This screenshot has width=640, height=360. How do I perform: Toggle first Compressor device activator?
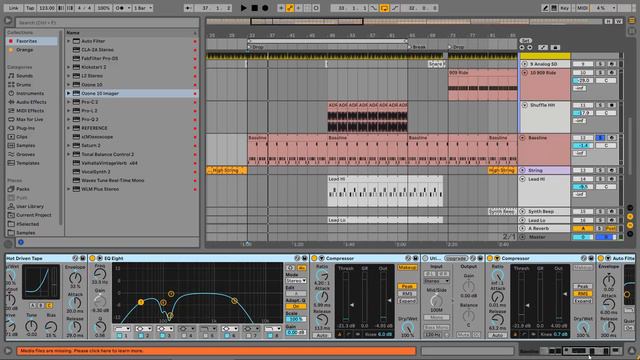click(314, 258)
